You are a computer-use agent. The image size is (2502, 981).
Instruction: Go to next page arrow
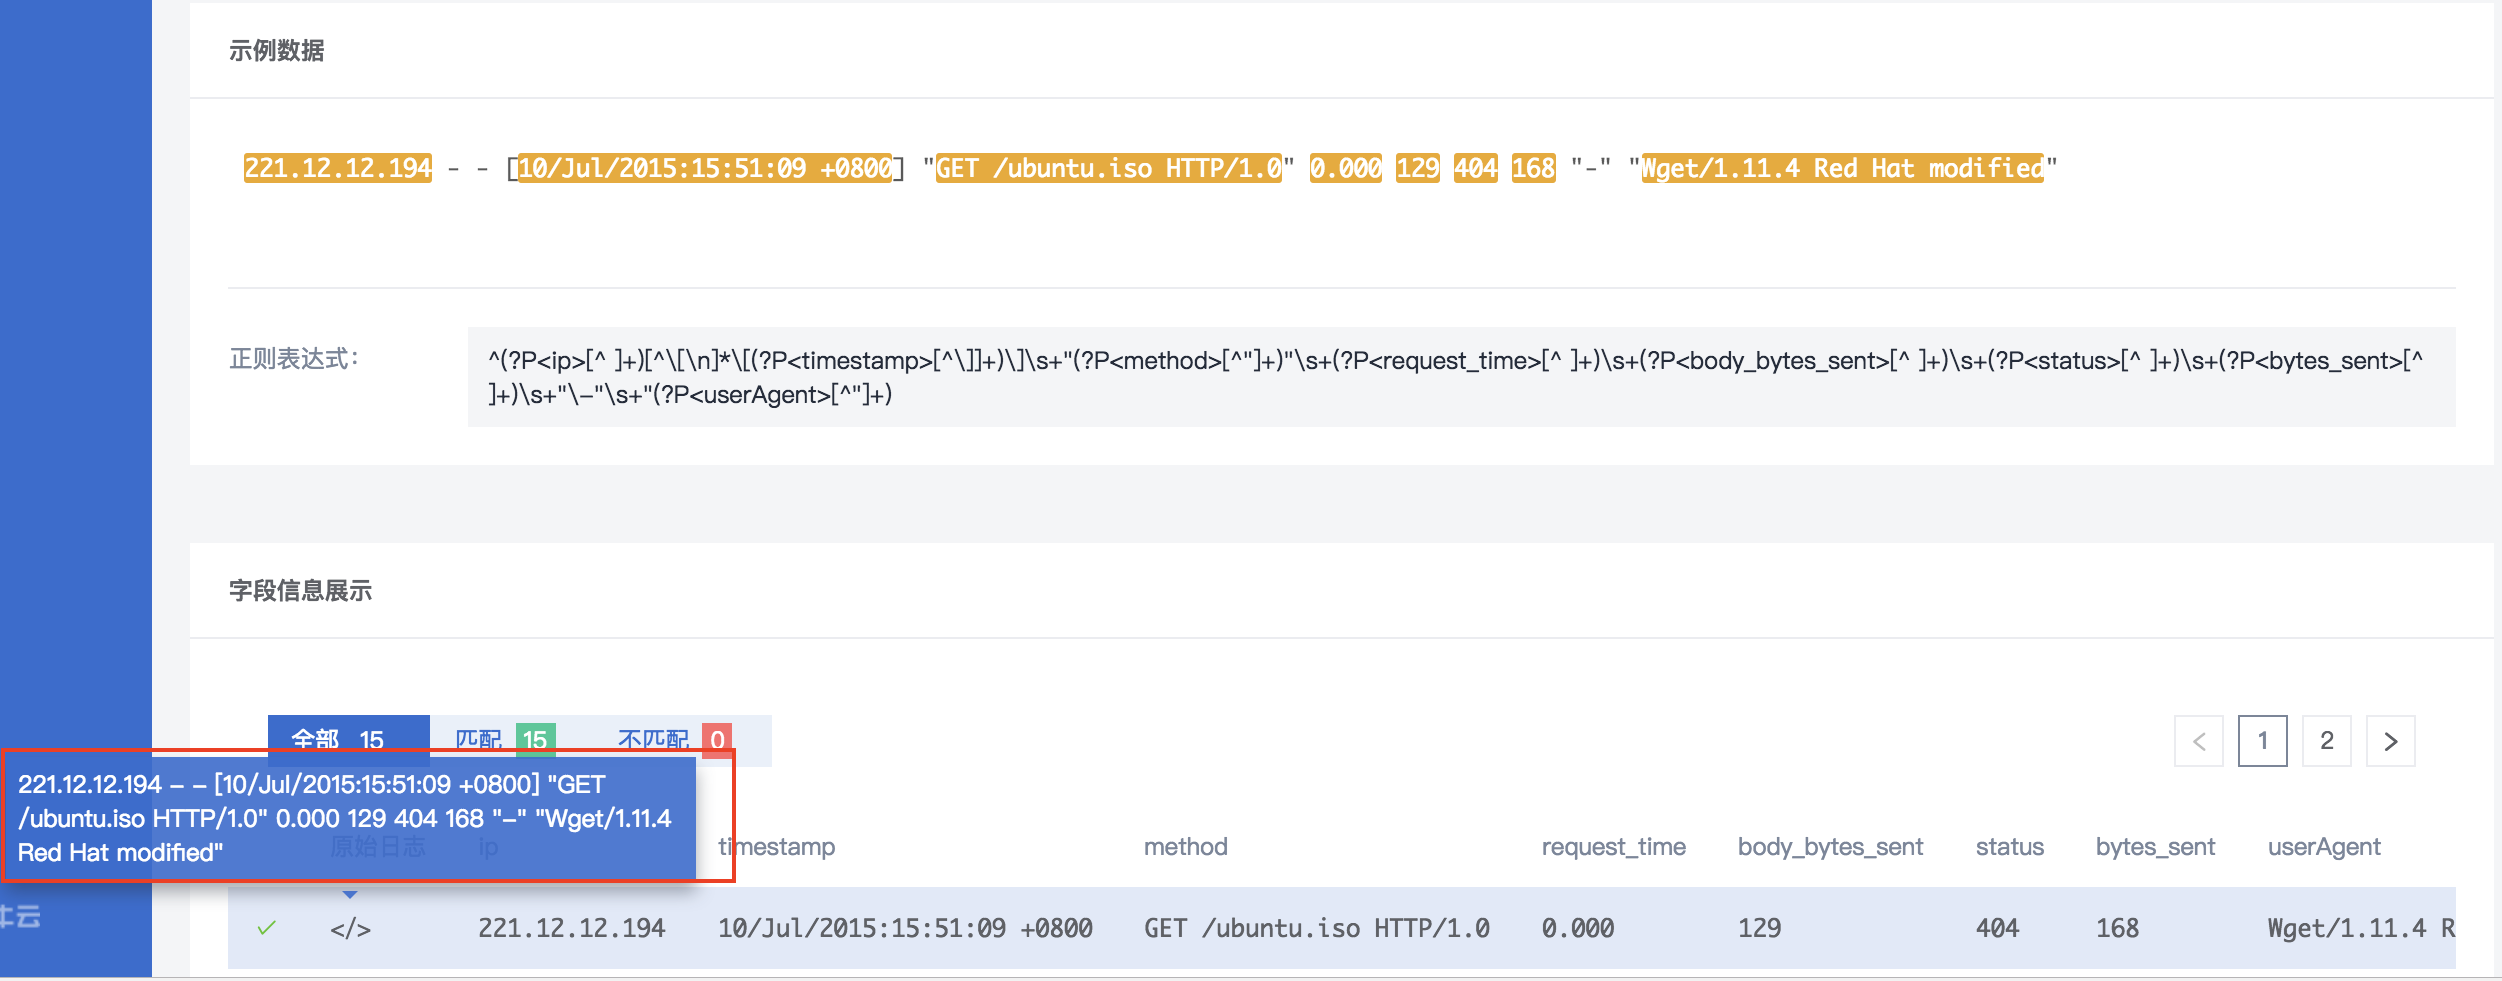coord(2391,741)
